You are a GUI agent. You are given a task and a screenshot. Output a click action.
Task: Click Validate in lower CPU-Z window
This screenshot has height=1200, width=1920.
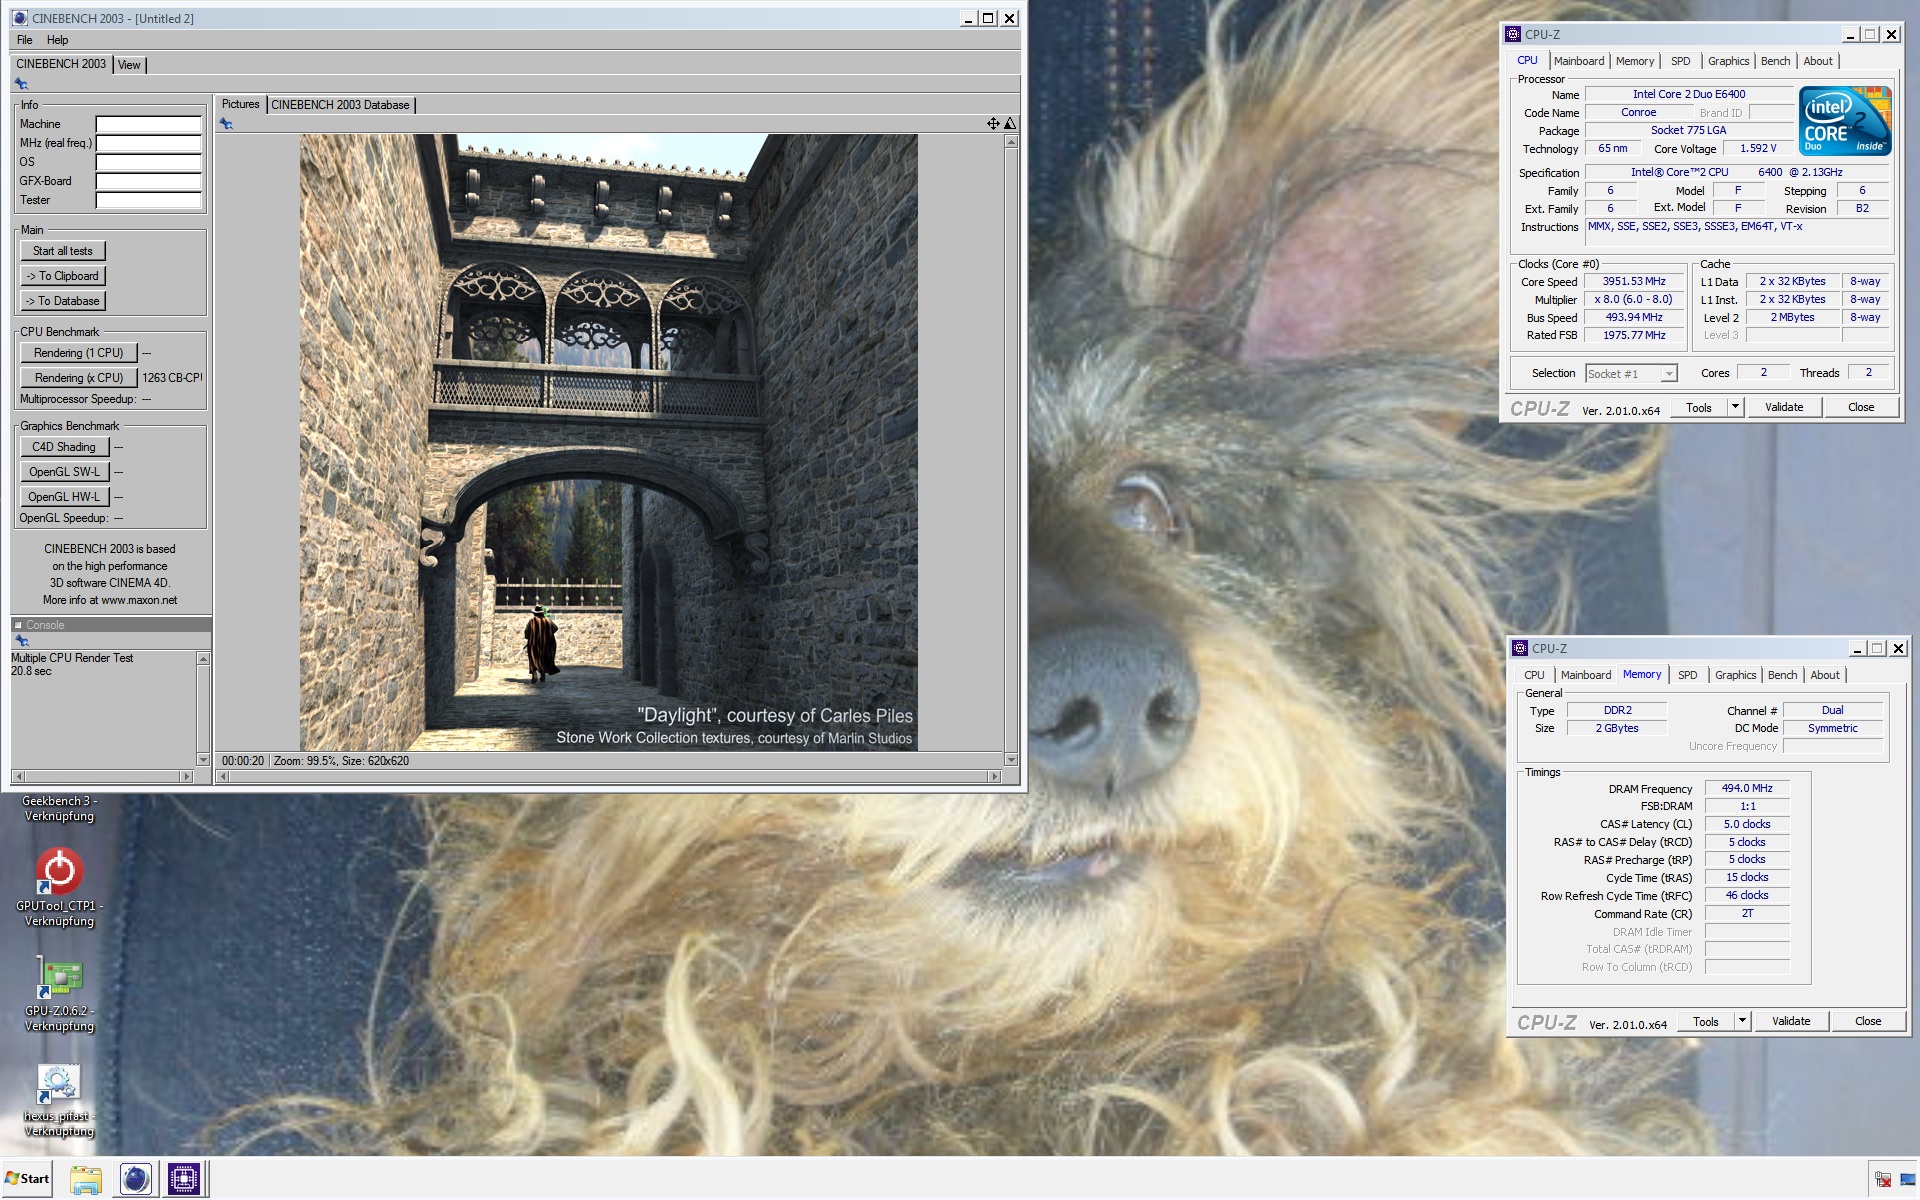(1791, 1021)
